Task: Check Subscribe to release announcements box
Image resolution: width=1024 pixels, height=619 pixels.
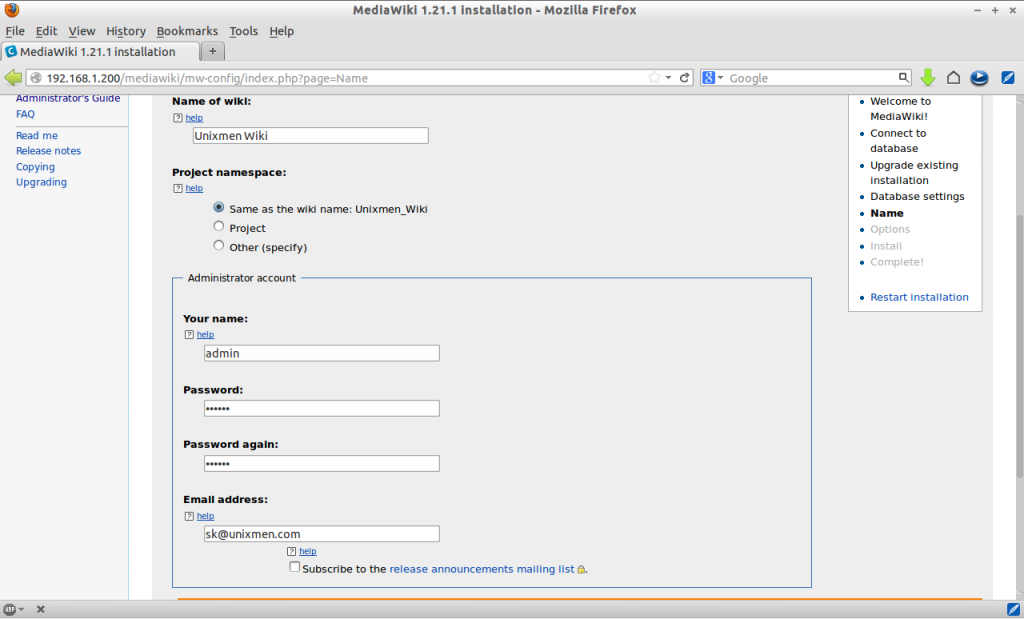Action: [295, 567]
